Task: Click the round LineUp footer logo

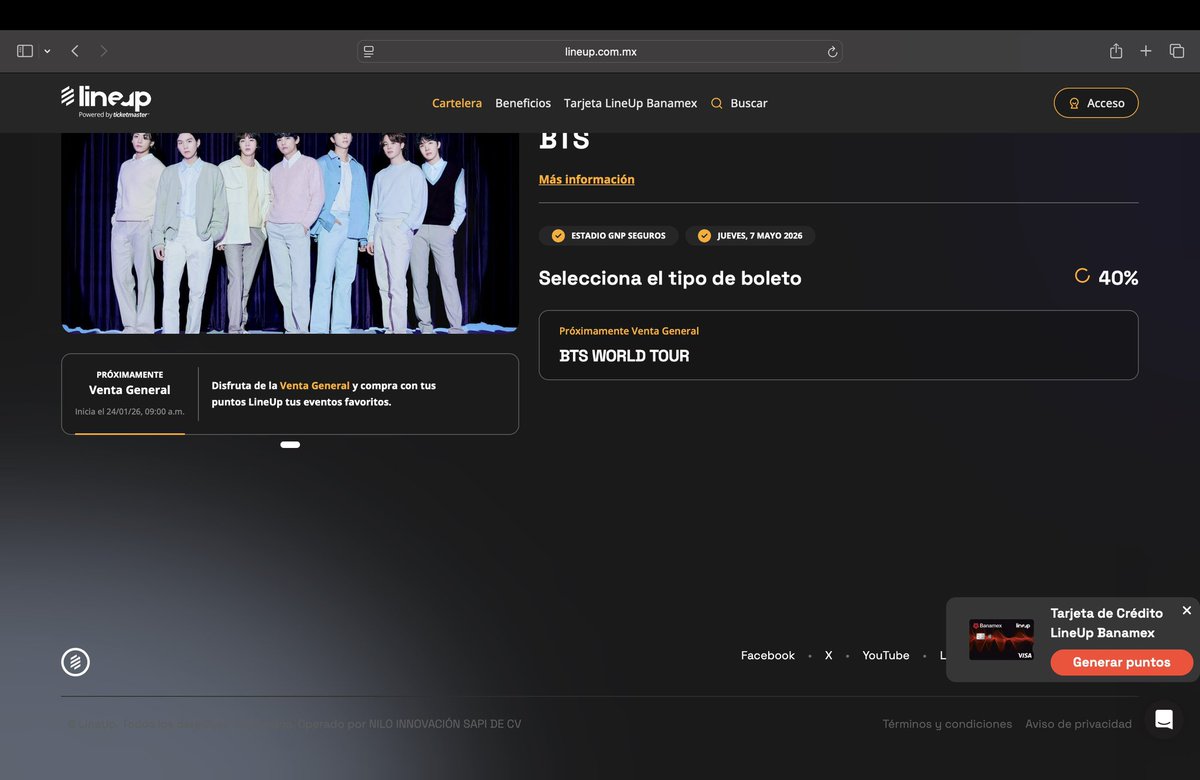Action: pyautogui.click(x=75, y=662)
